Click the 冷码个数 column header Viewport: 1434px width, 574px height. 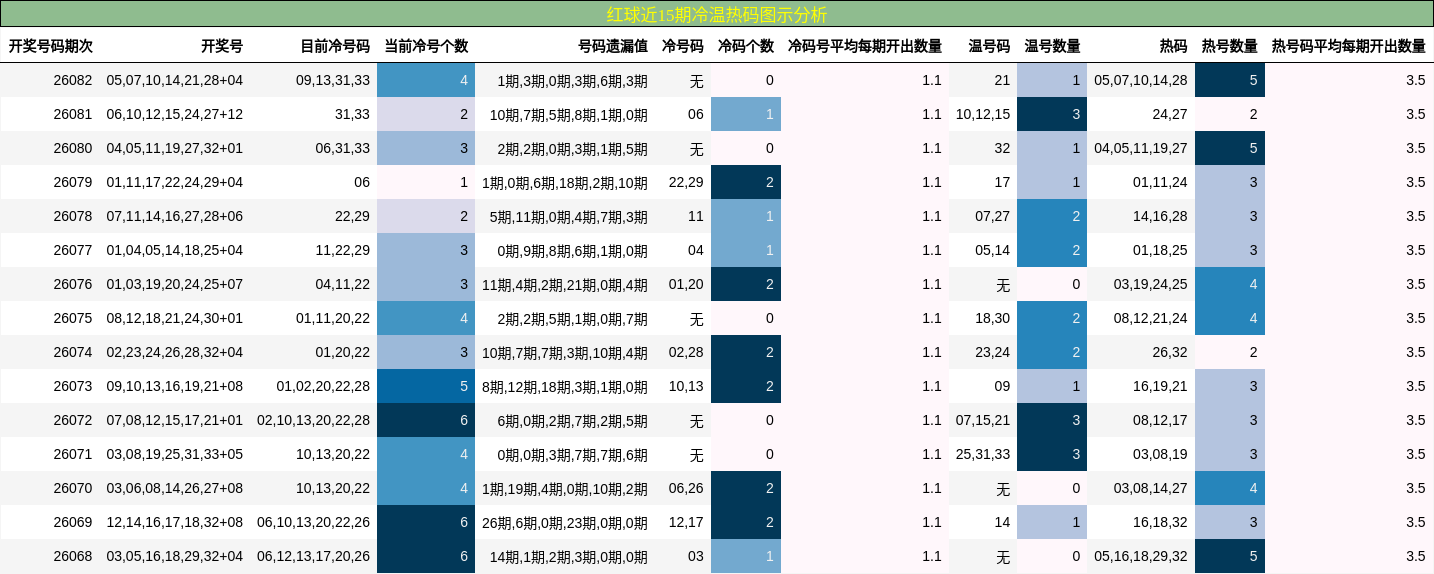(x=746, y=46)
